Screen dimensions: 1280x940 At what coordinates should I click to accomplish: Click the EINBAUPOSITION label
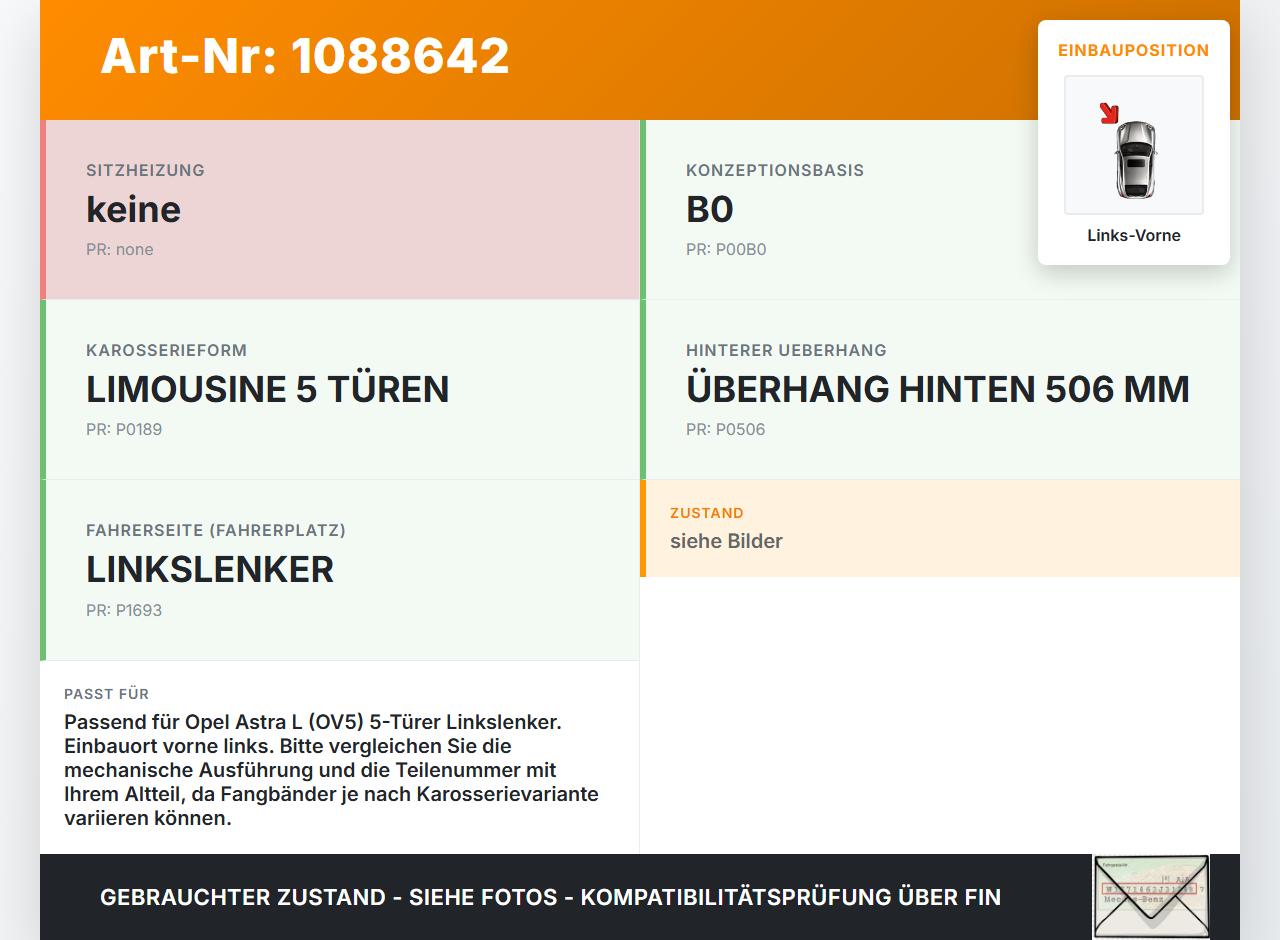(x=1134, y=50)
